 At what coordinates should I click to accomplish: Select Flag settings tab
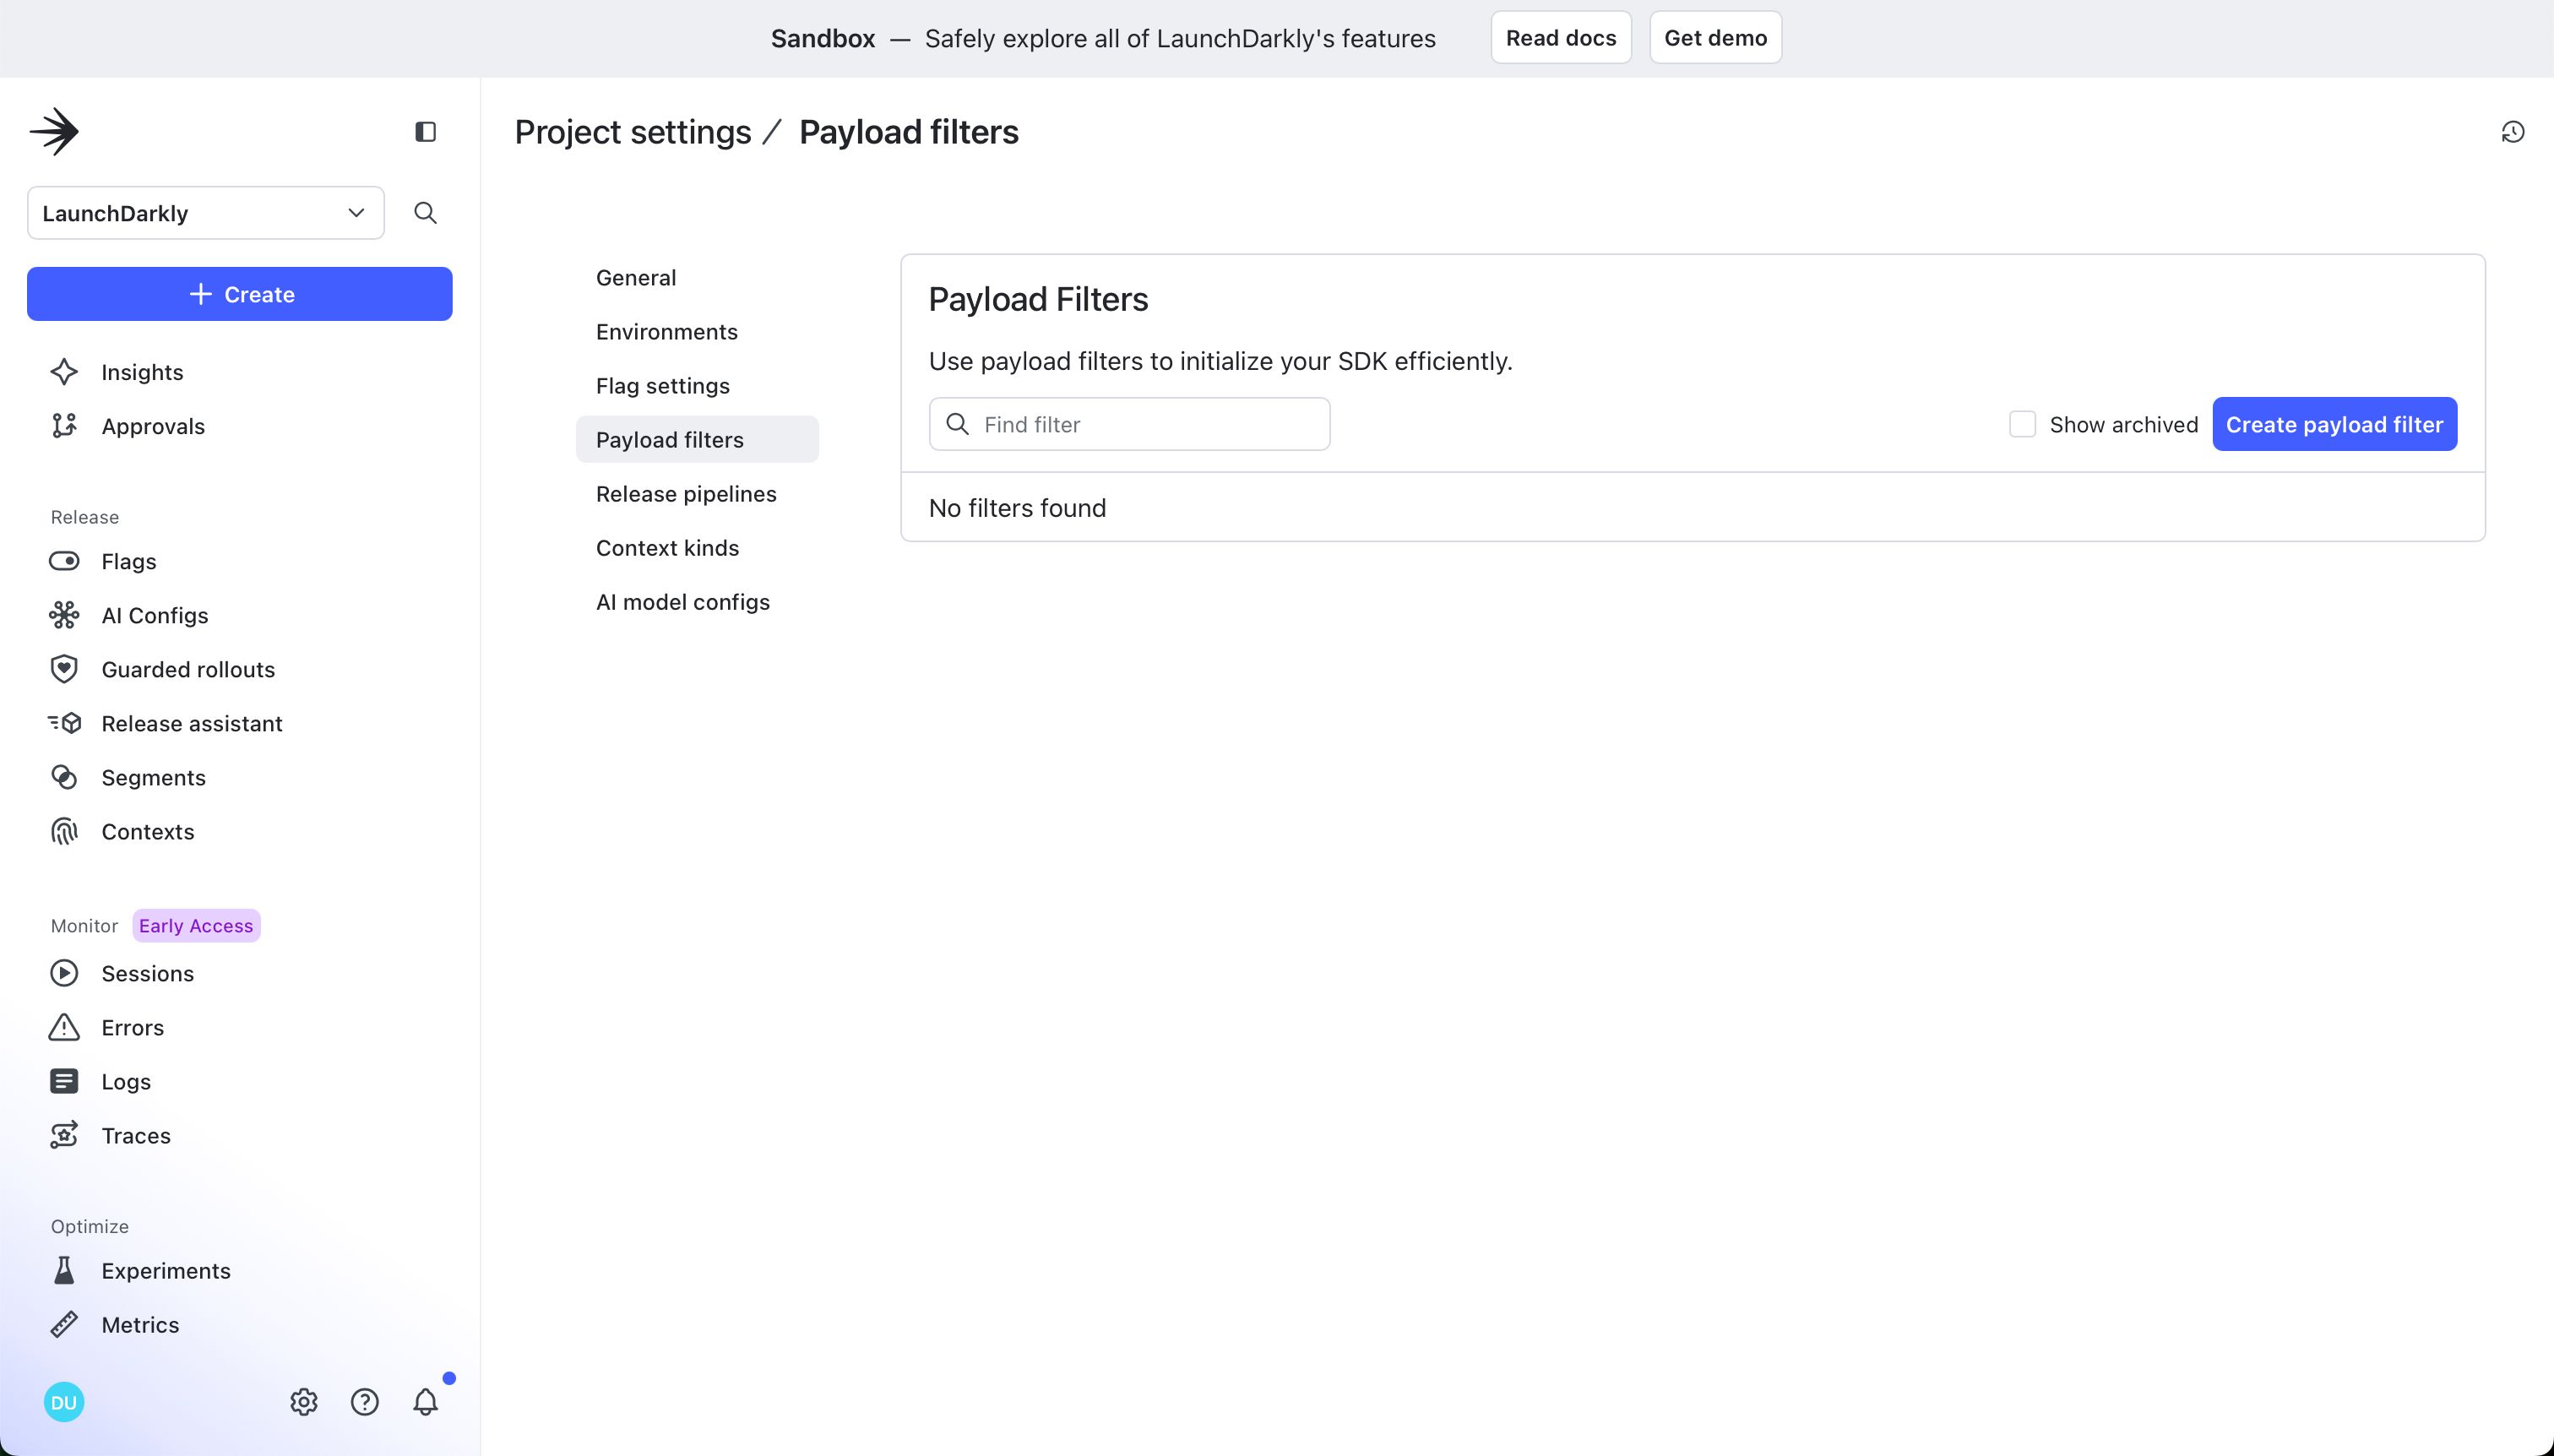(697, 385)
